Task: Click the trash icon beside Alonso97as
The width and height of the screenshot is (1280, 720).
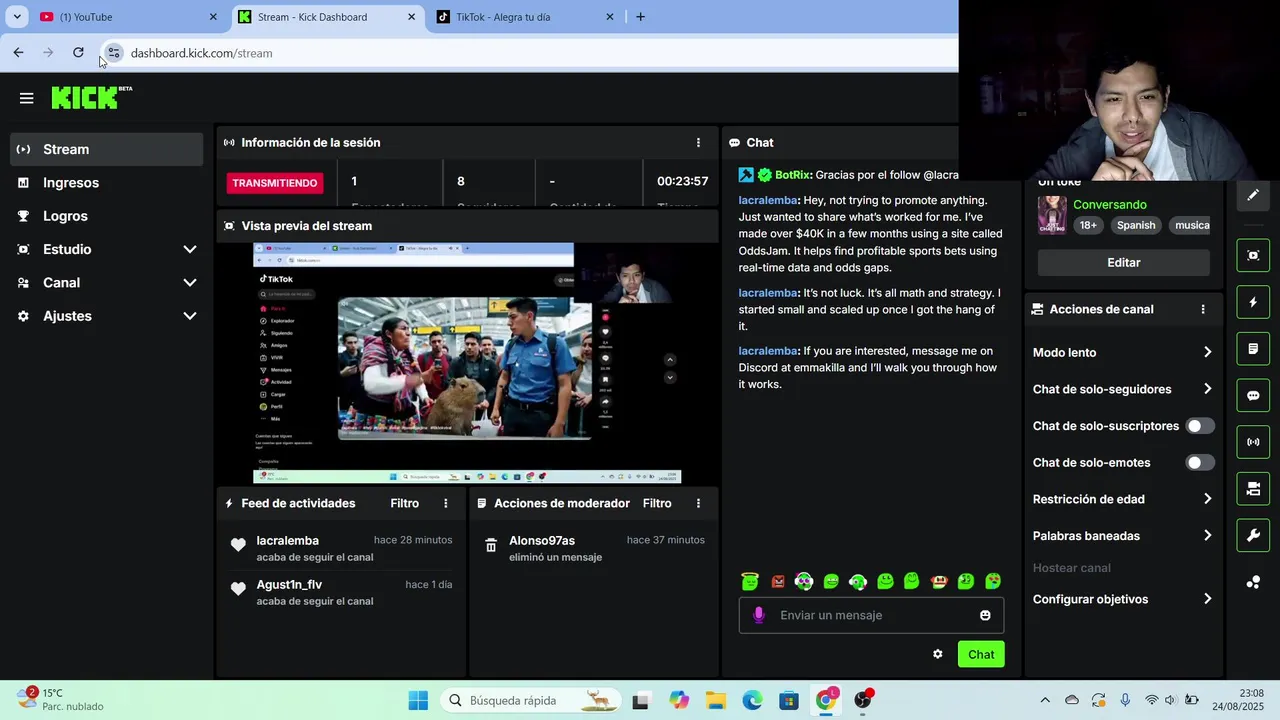Action: click(x=491, y=545)
